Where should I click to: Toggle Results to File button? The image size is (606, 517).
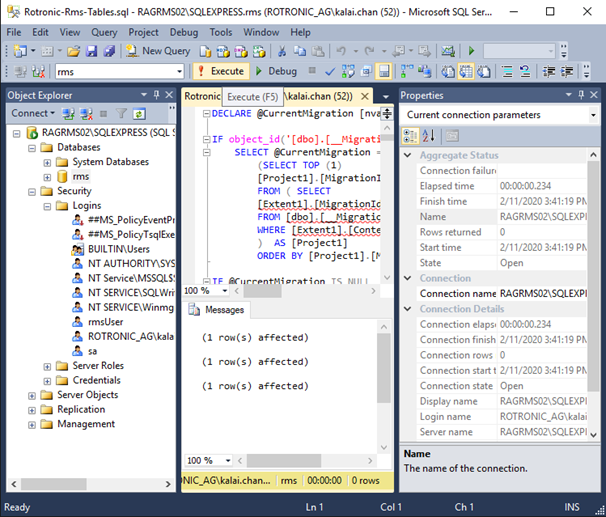coord(484,72)
